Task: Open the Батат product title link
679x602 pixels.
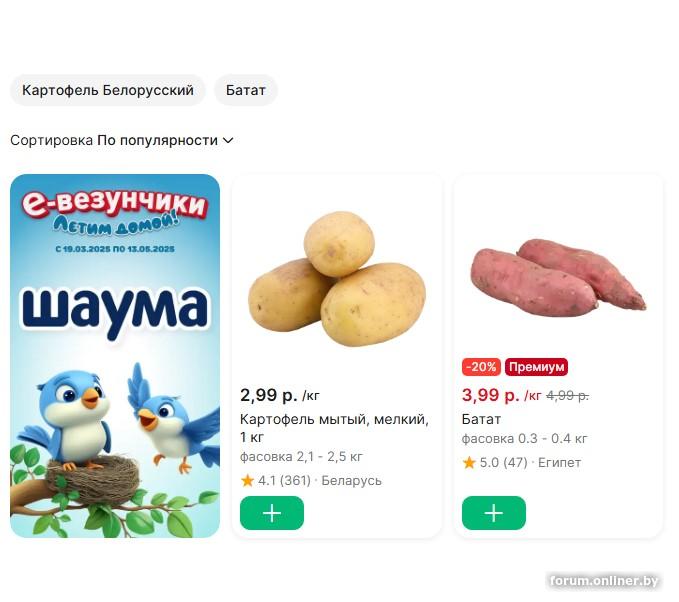Action: (x=481, y=419)
